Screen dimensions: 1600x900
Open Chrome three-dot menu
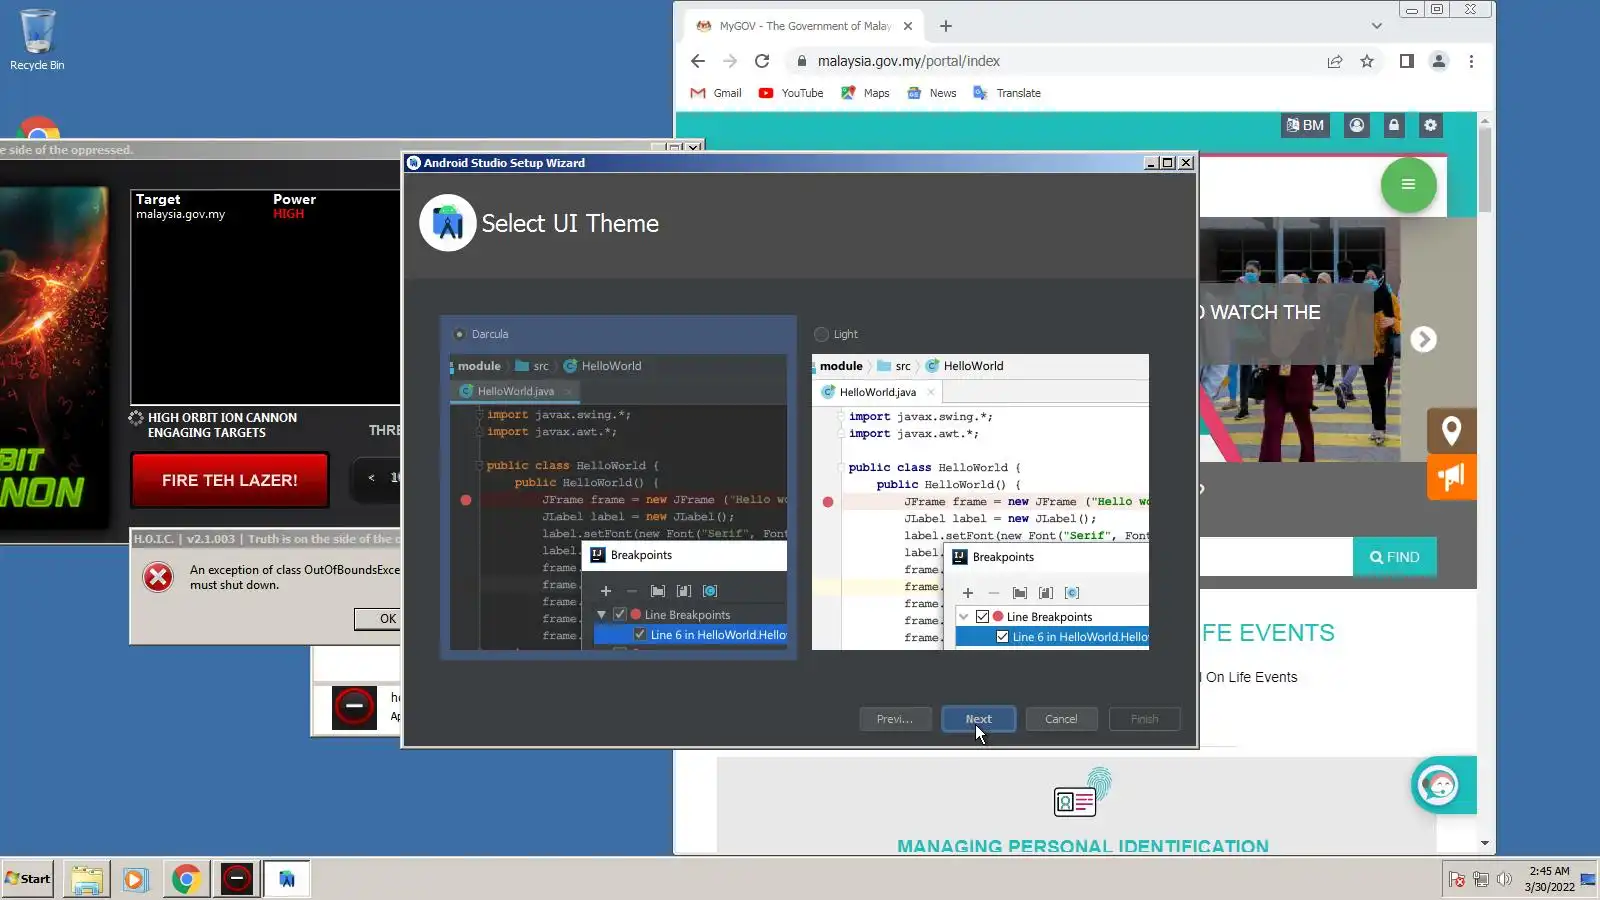(1471, 61)
